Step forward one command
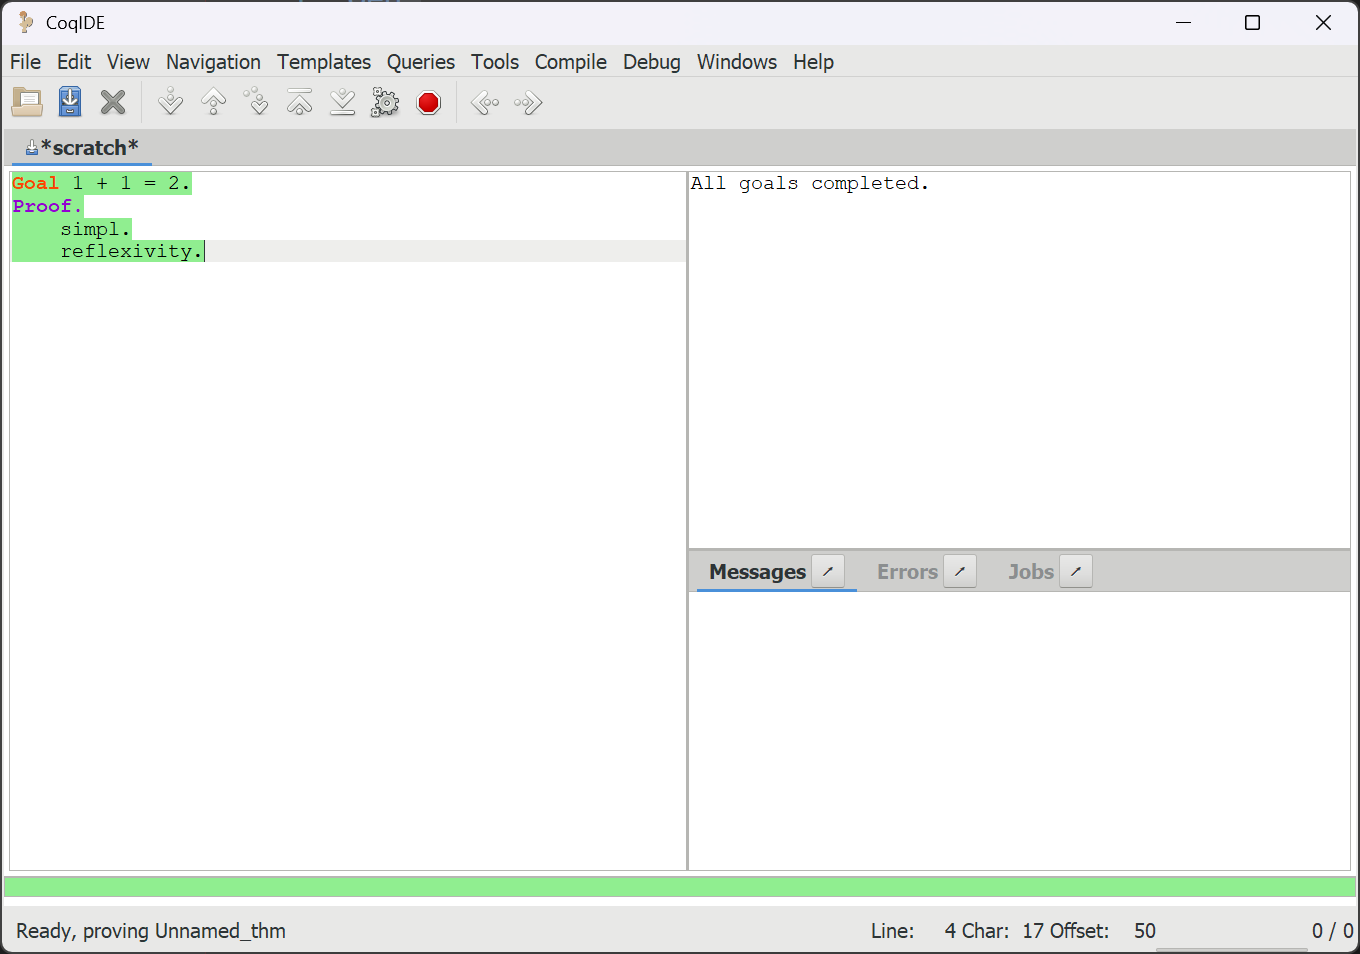This screenshot has height=954, width=1360. coord(171,102)
